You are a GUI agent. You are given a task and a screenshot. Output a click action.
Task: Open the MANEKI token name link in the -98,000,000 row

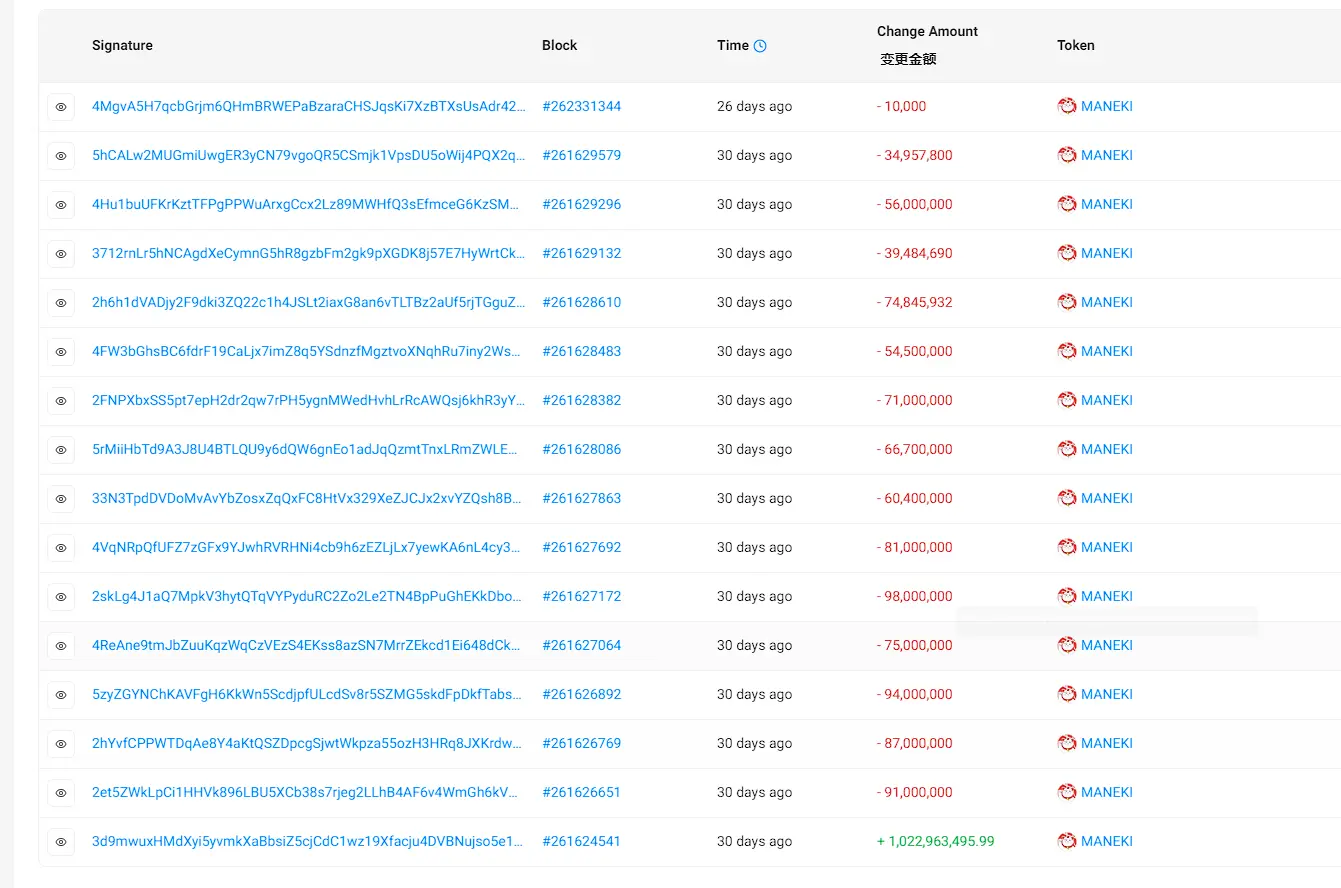[x=1107, y=596]
